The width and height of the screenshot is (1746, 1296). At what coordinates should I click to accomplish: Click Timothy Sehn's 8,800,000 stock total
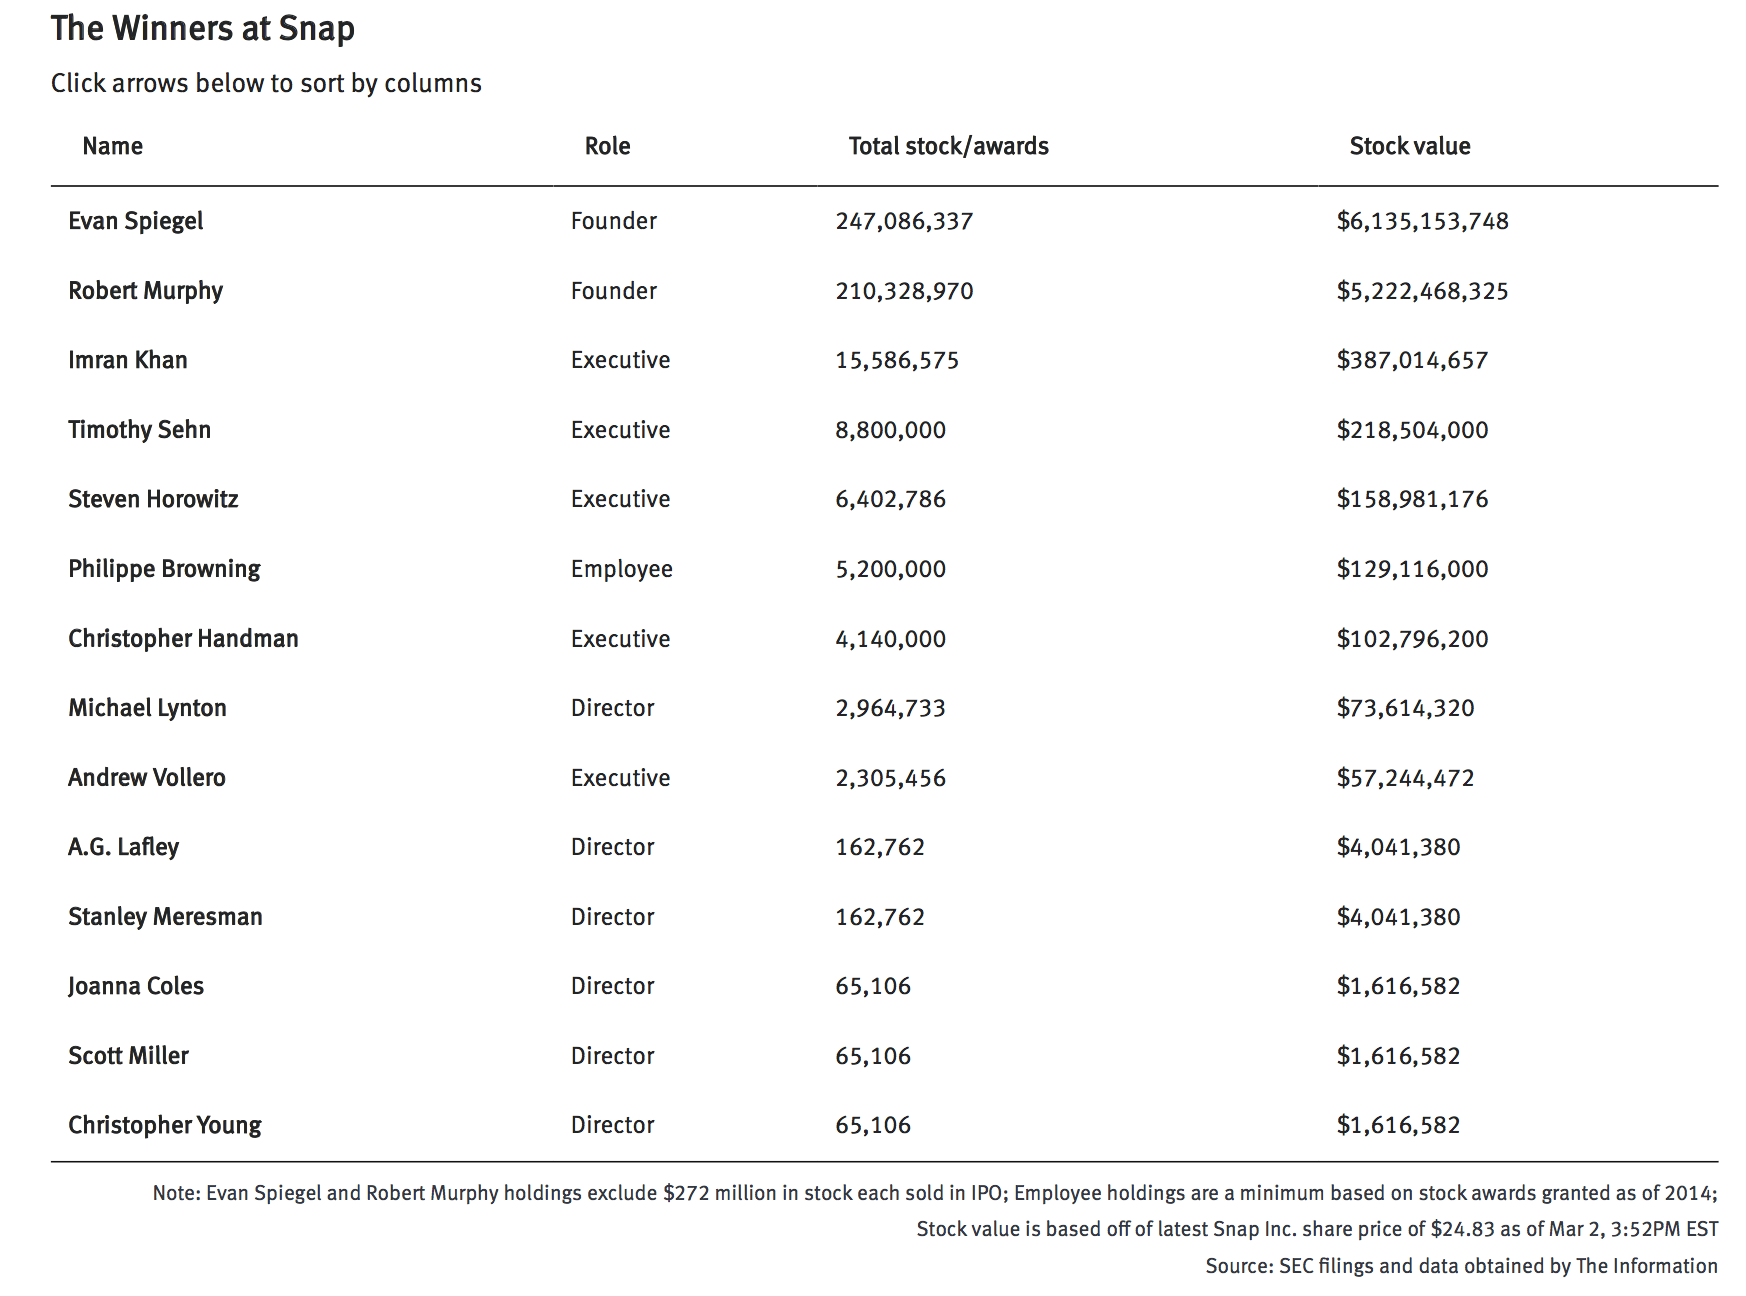890,430
